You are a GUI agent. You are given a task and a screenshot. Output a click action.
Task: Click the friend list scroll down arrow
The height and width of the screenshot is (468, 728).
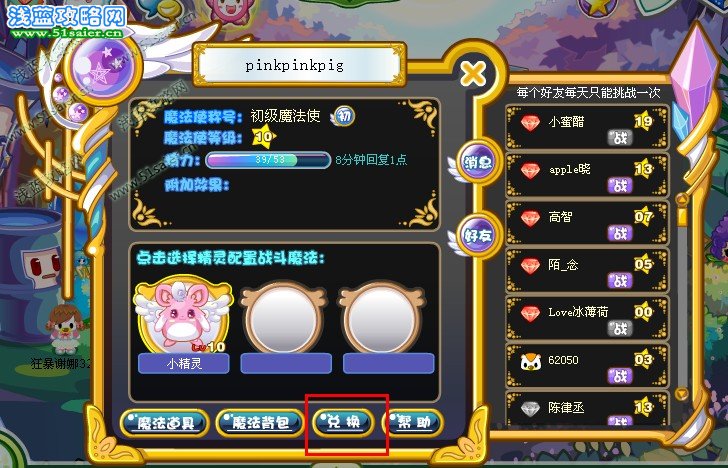(682, 395)
